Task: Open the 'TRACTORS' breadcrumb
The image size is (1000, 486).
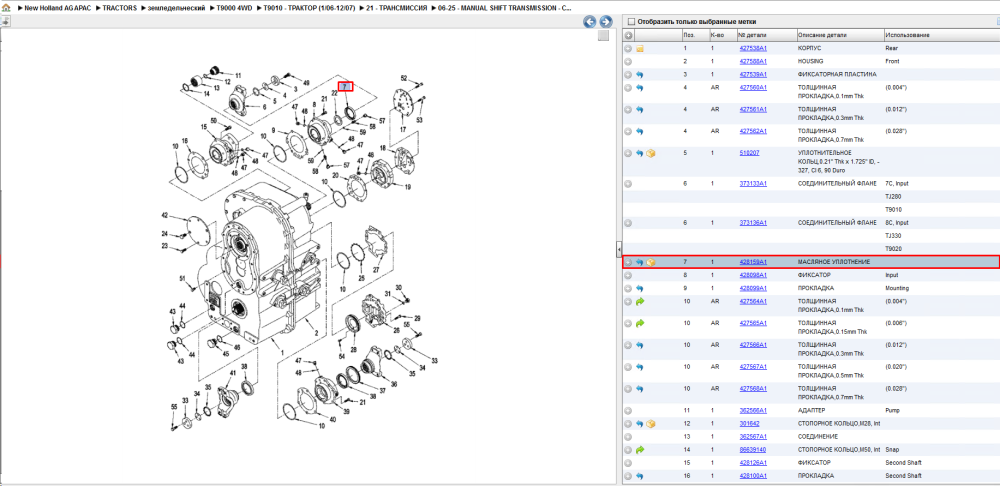Action: click(120, 9)
